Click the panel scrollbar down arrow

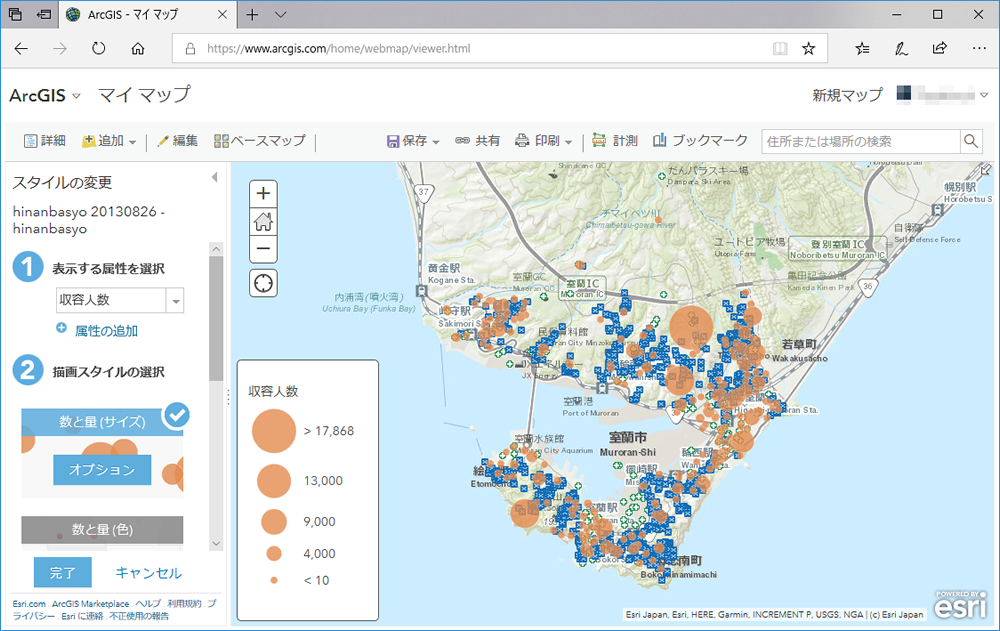(x=216, y=544)
